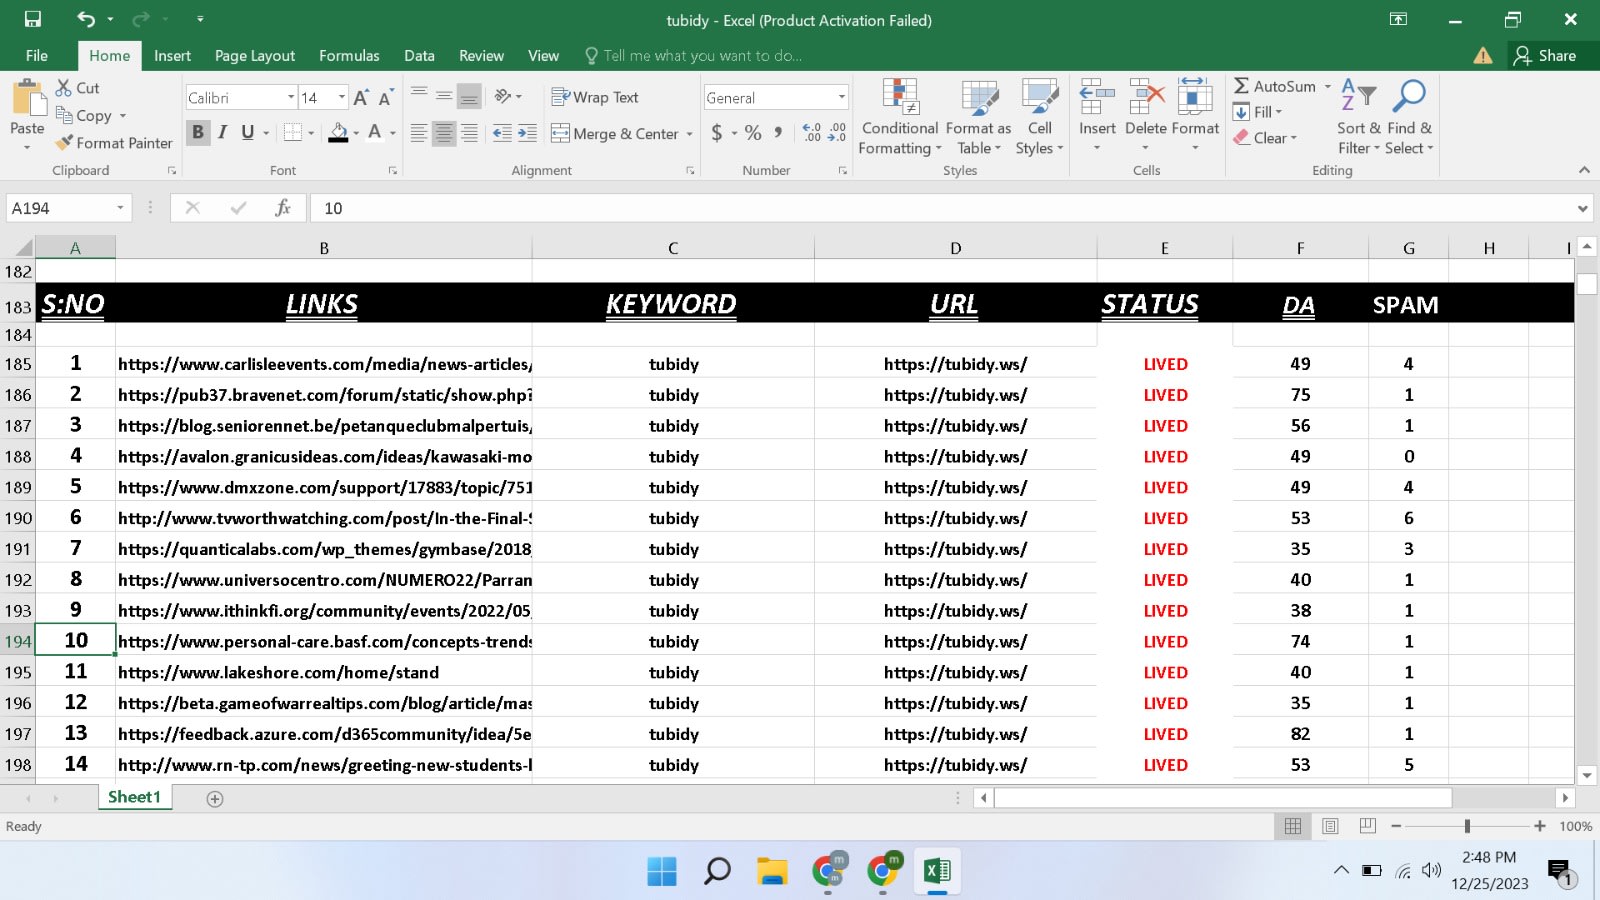Click AutoSum button

click(1274, 87)
